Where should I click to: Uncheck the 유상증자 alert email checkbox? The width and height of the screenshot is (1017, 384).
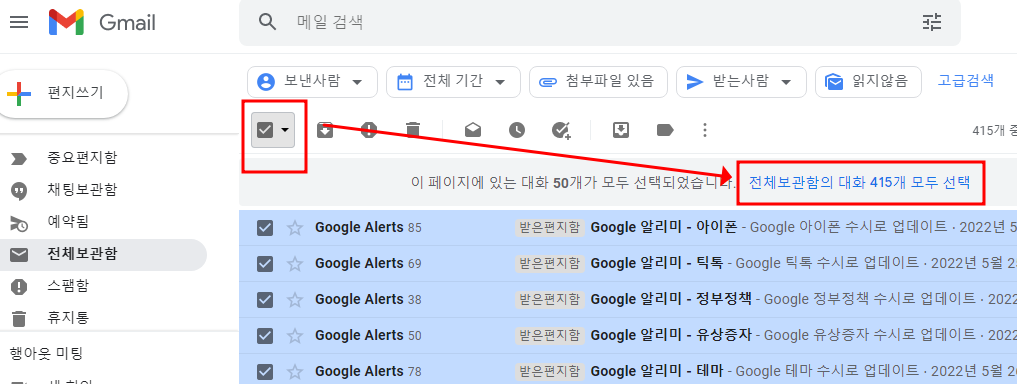point(265,335)
